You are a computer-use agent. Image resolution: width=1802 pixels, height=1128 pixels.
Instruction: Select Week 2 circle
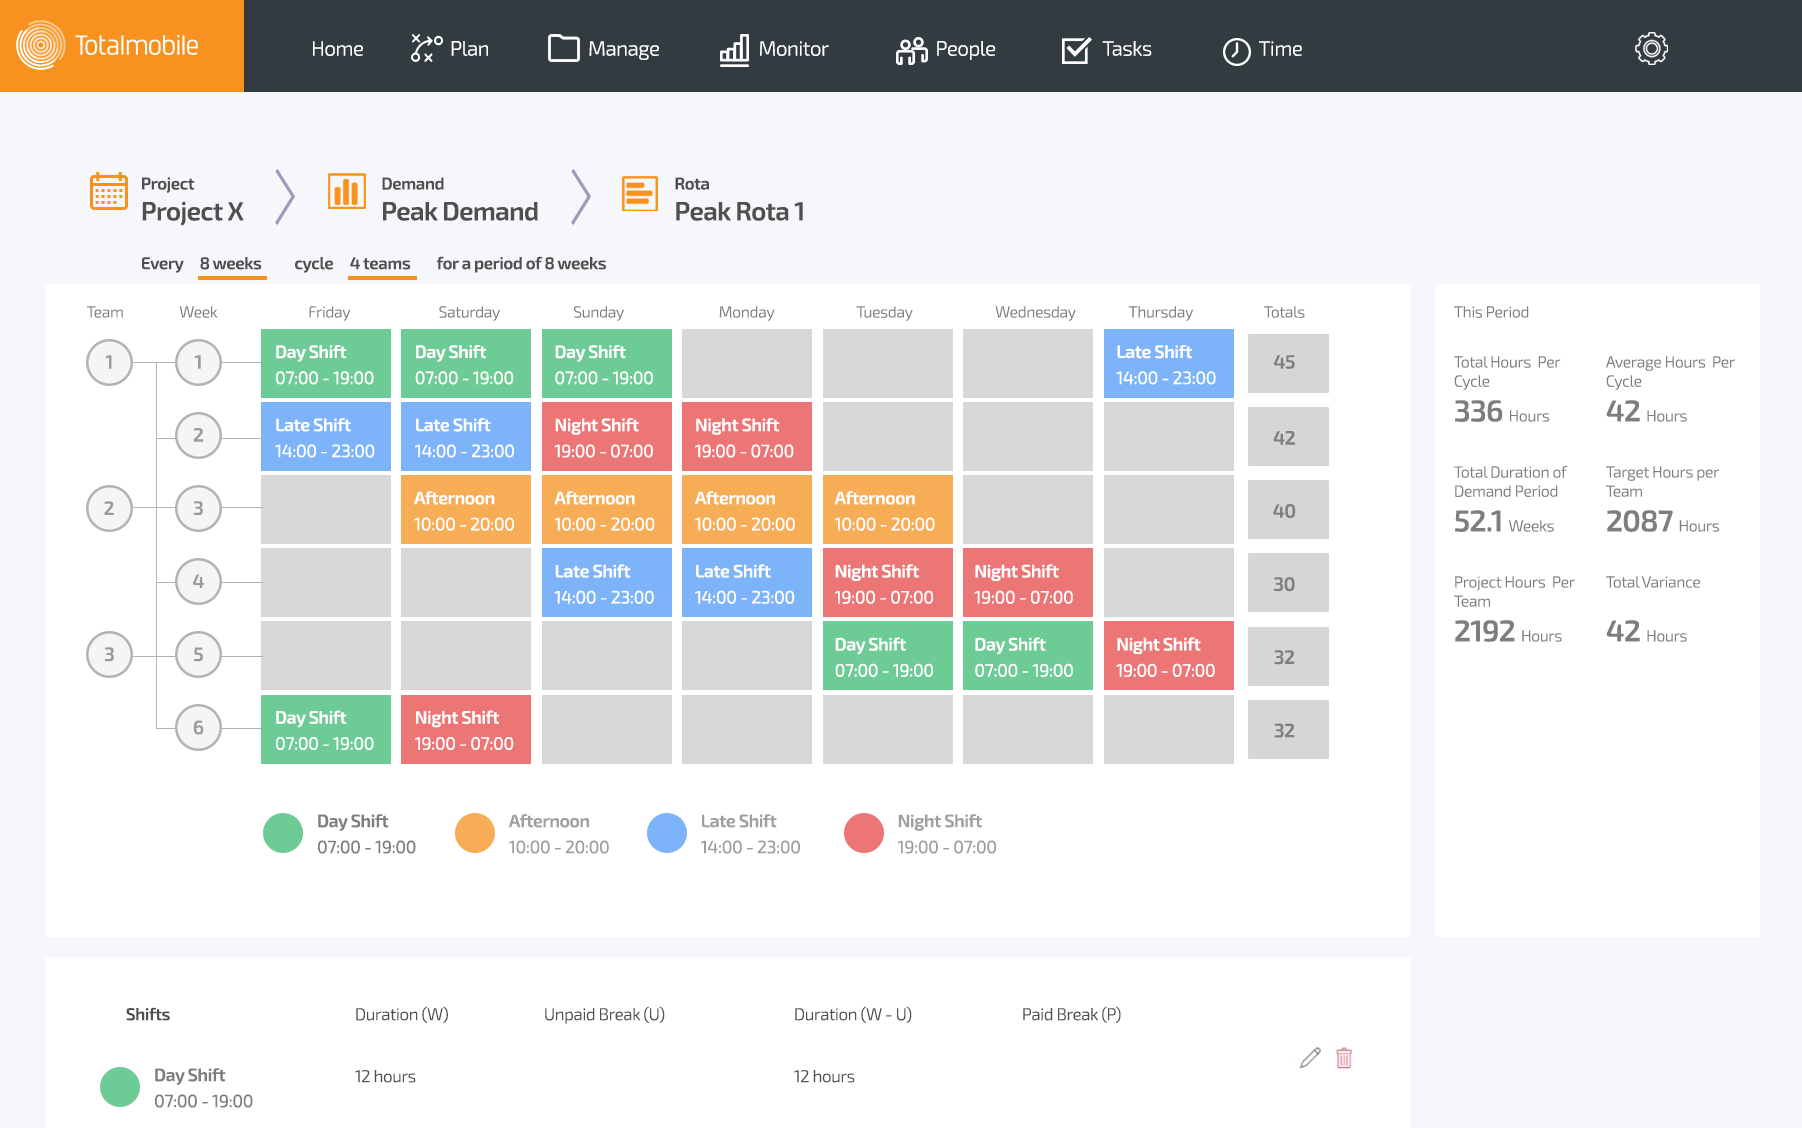click(x=198, y=435)
